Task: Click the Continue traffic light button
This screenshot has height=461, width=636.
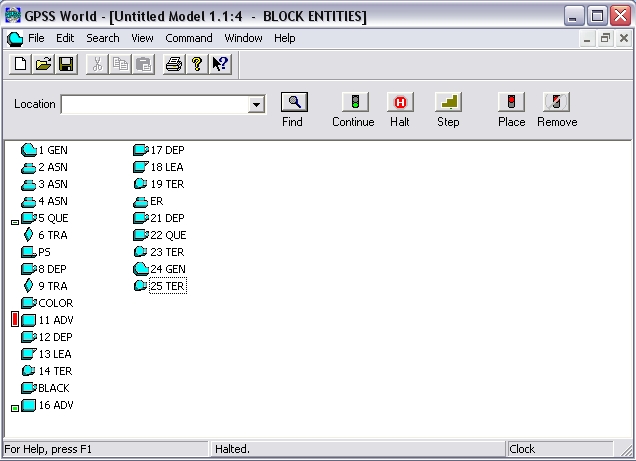Action: 355,102
